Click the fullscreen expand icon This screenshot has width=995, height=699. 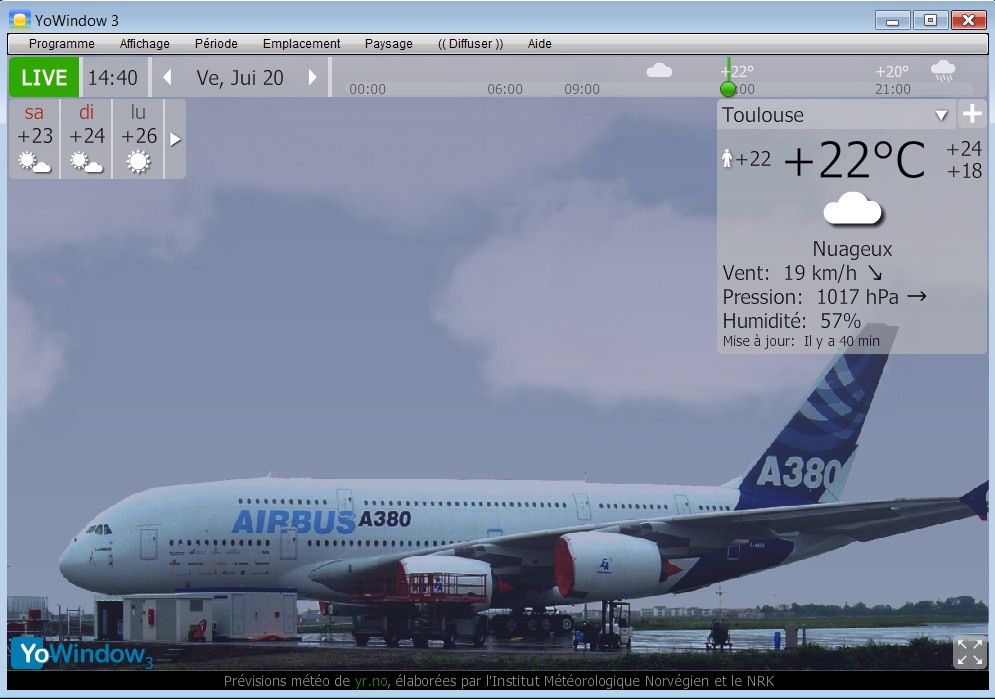(969, 652)
